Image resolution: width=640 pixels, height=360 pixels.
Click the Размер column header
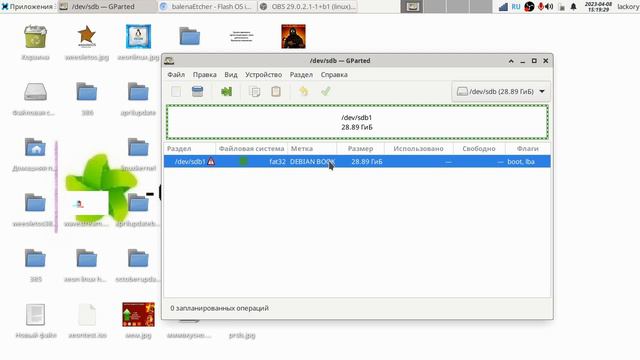pyautogui.click(x=360, y=149)
